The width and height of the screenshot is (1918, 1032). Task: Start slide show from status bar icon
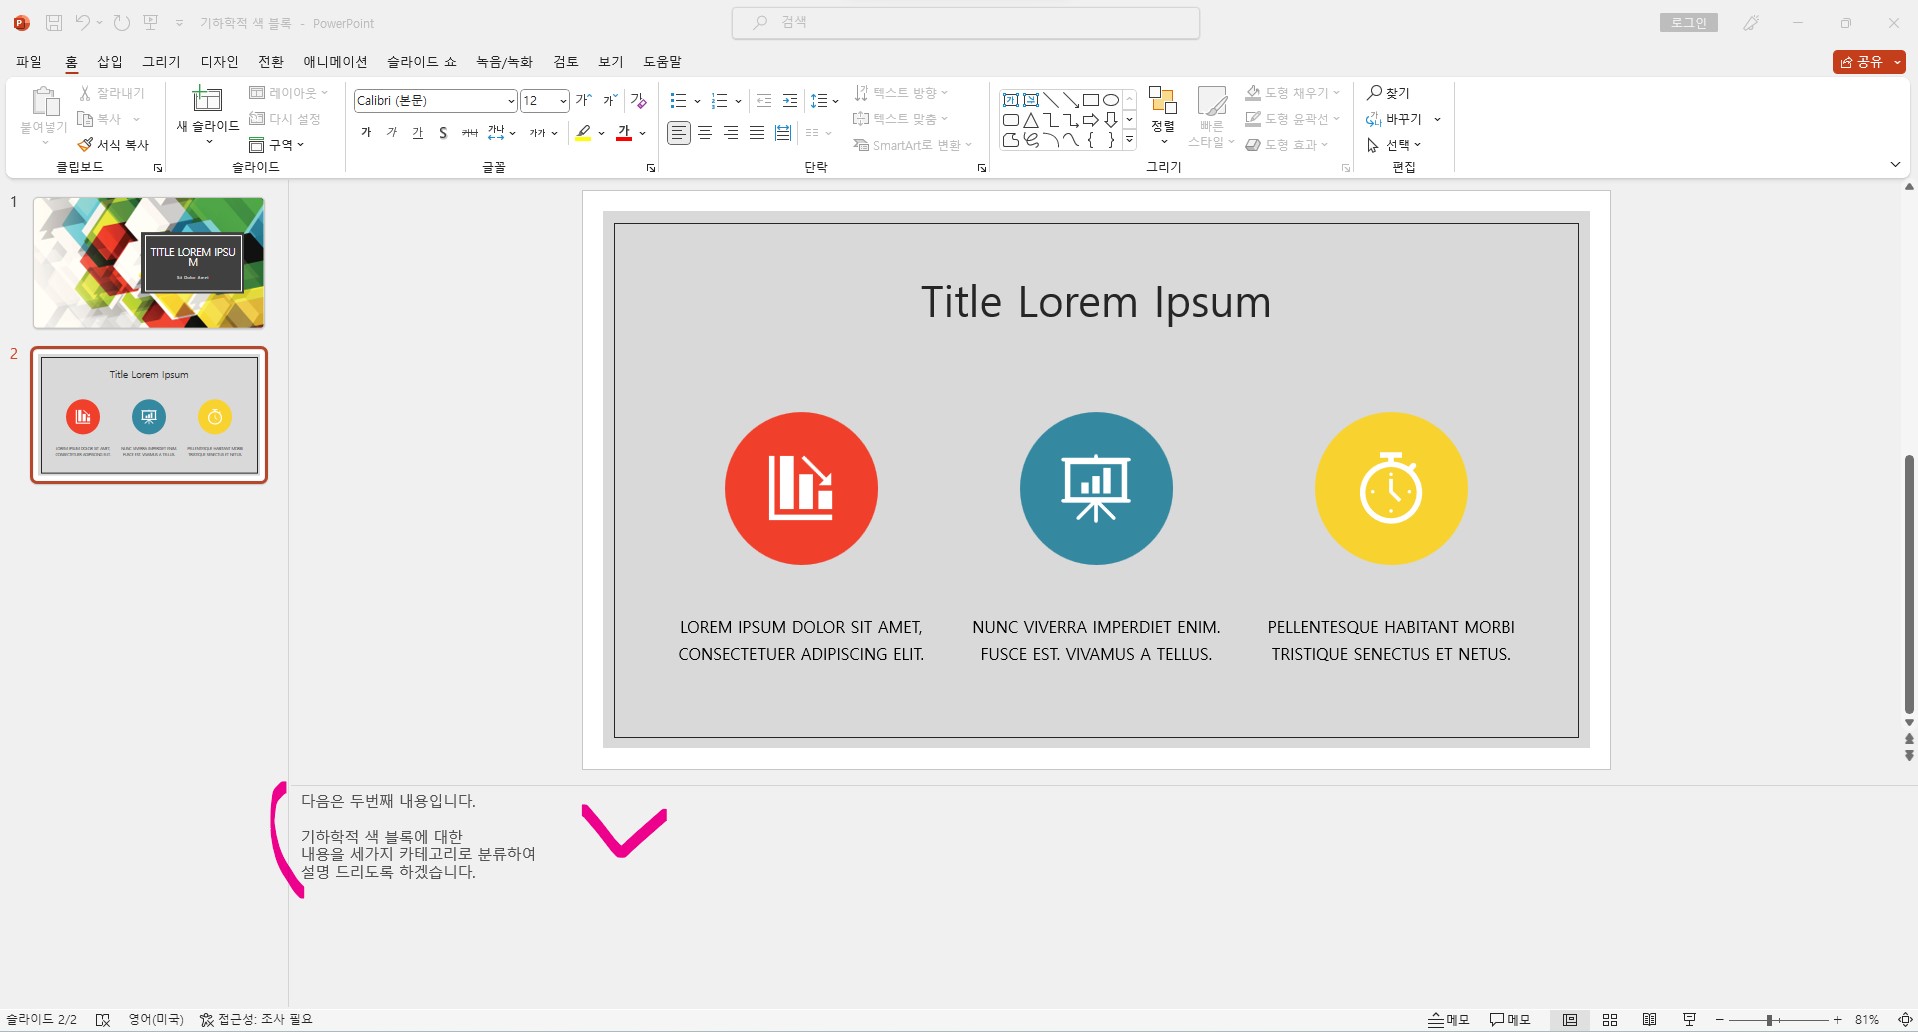(1690, 1020)
